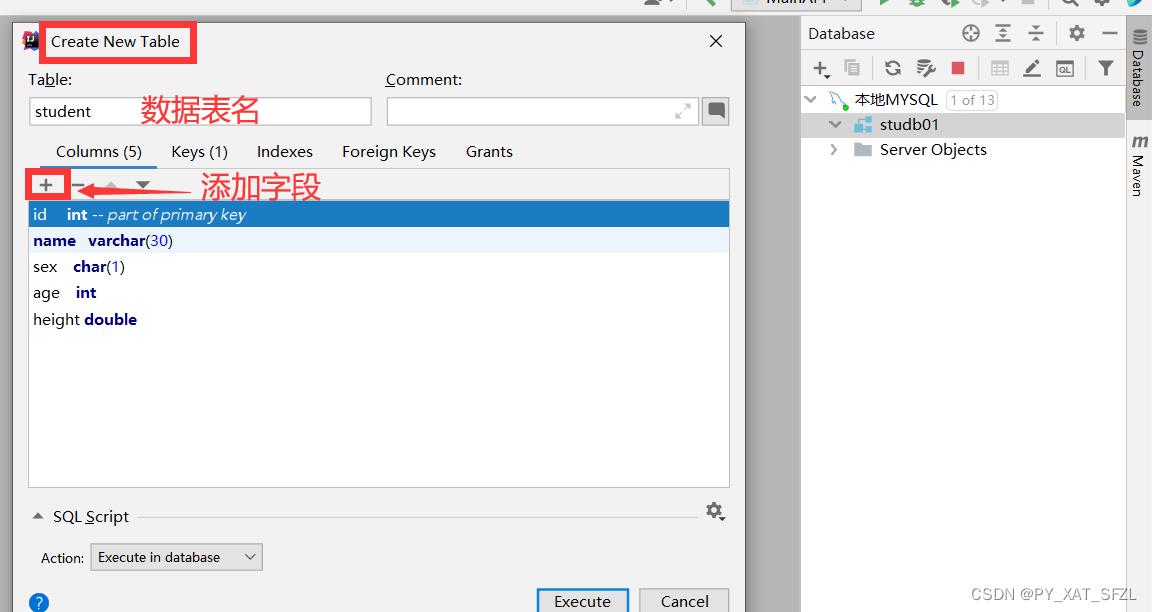
Task: Click the Execute button
Action: click(583, 601)
